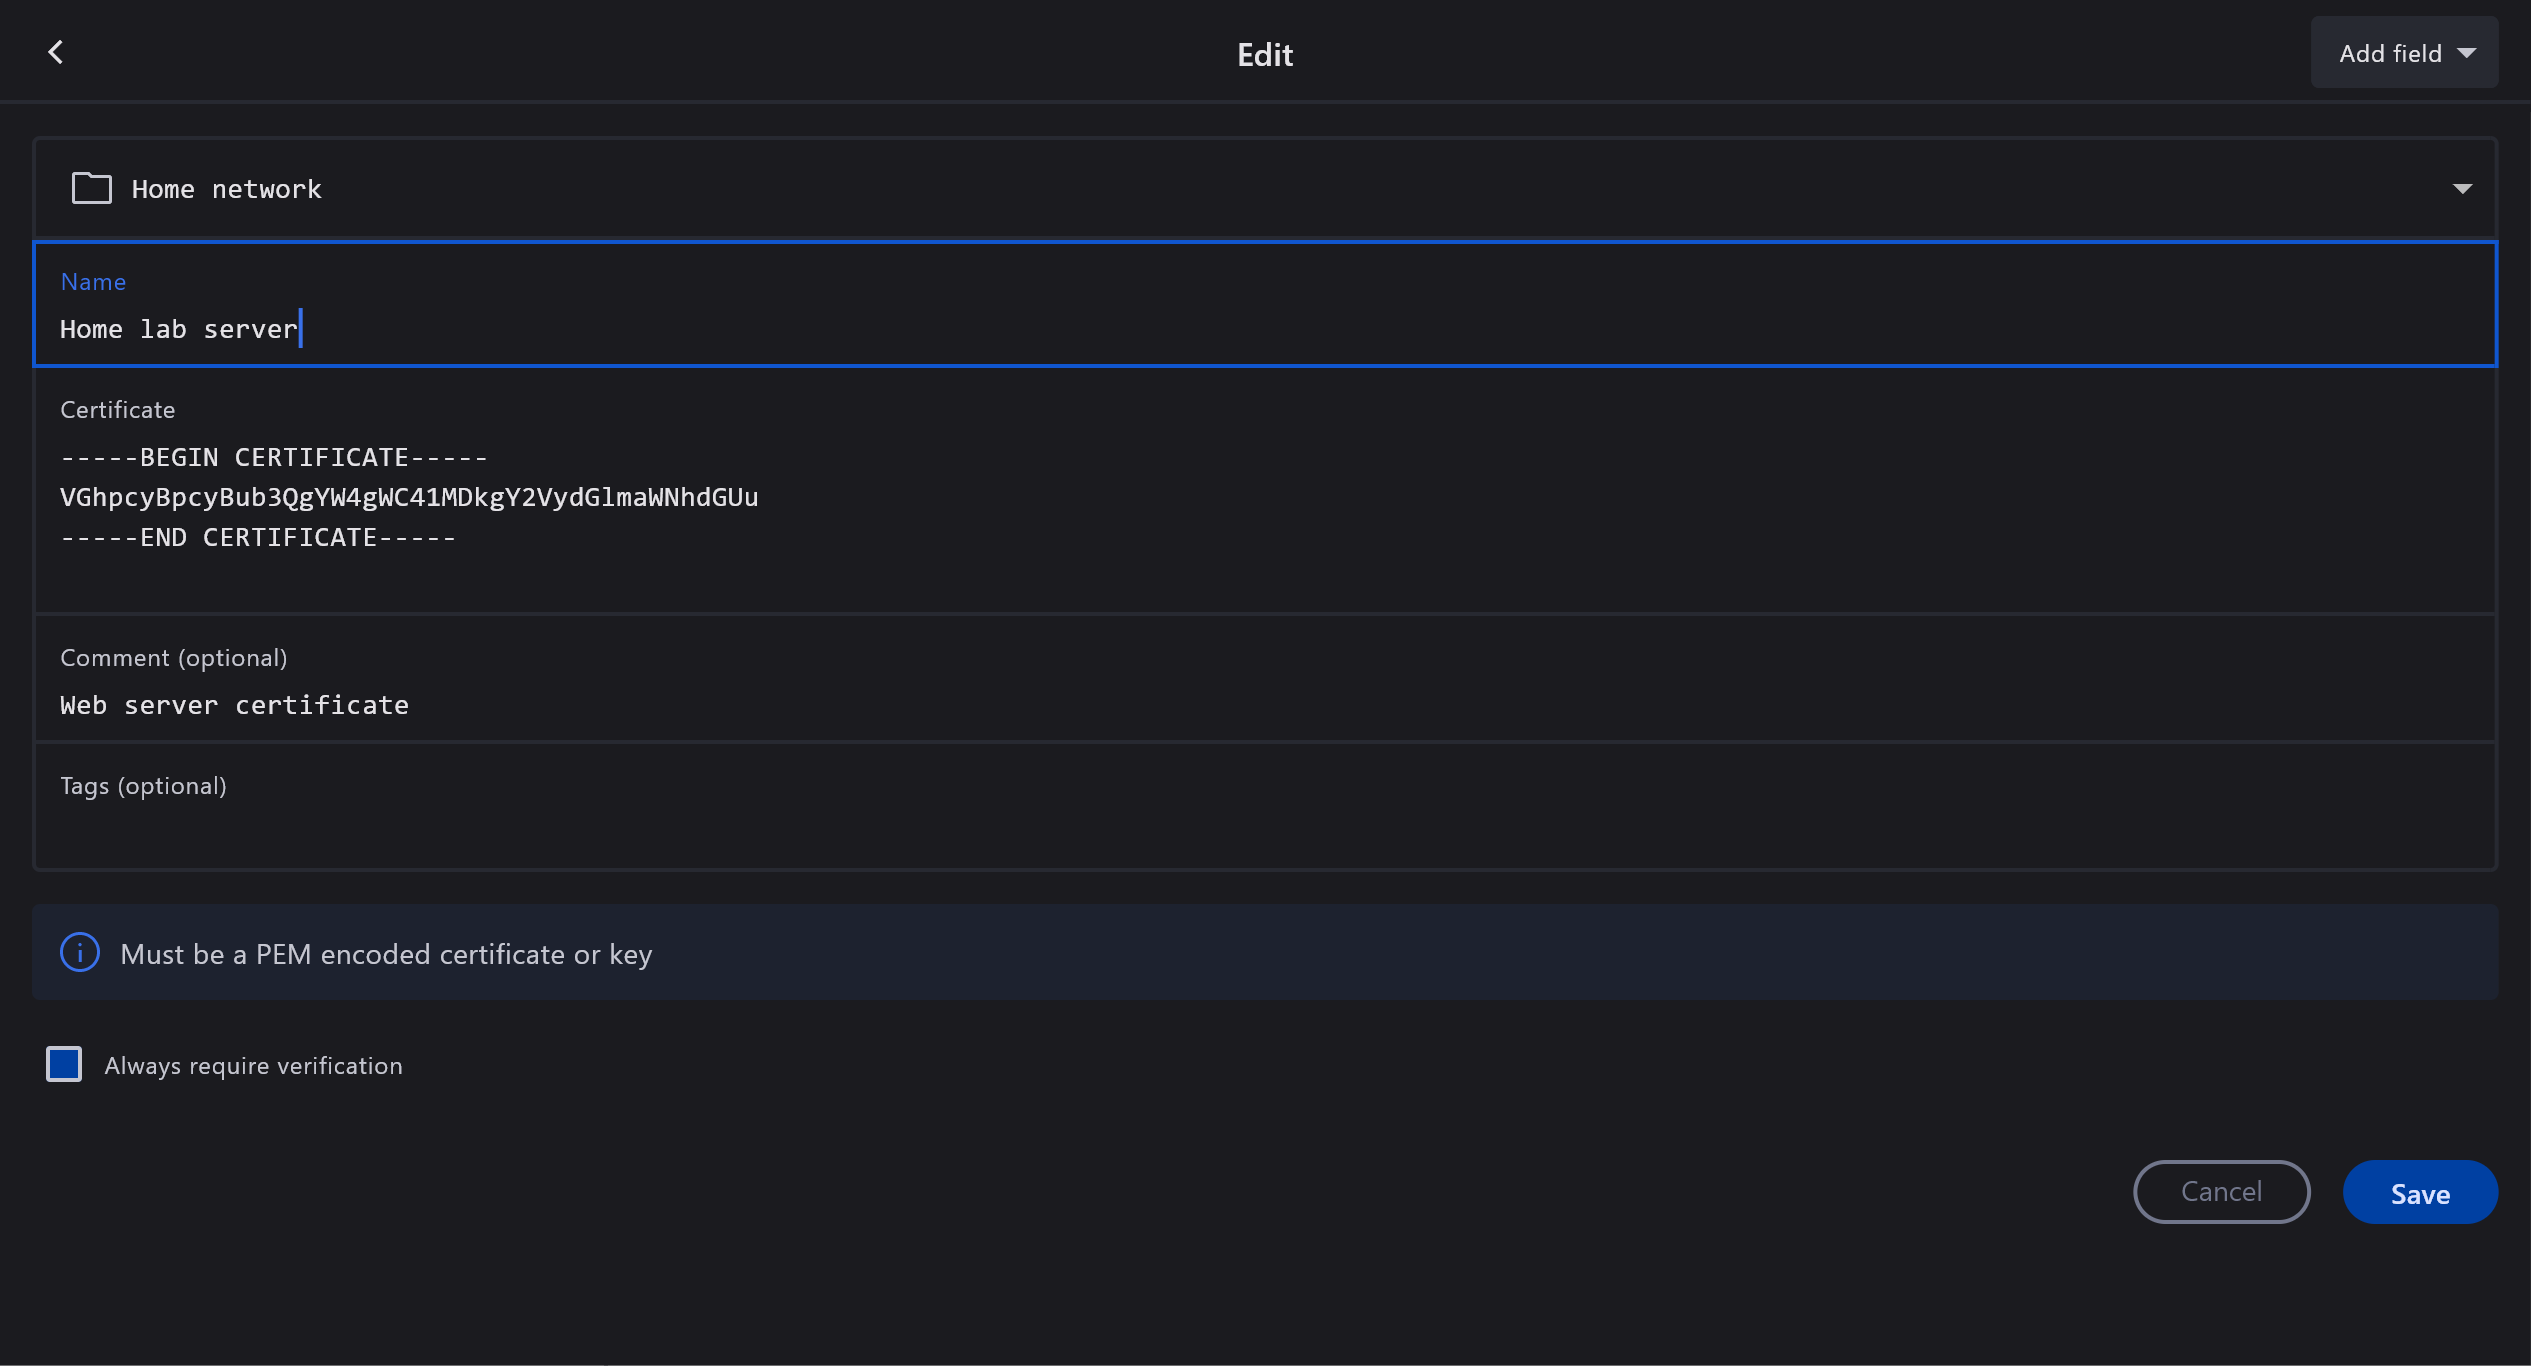Click the BEGIN CERTIFICATE line

(274, 458)
